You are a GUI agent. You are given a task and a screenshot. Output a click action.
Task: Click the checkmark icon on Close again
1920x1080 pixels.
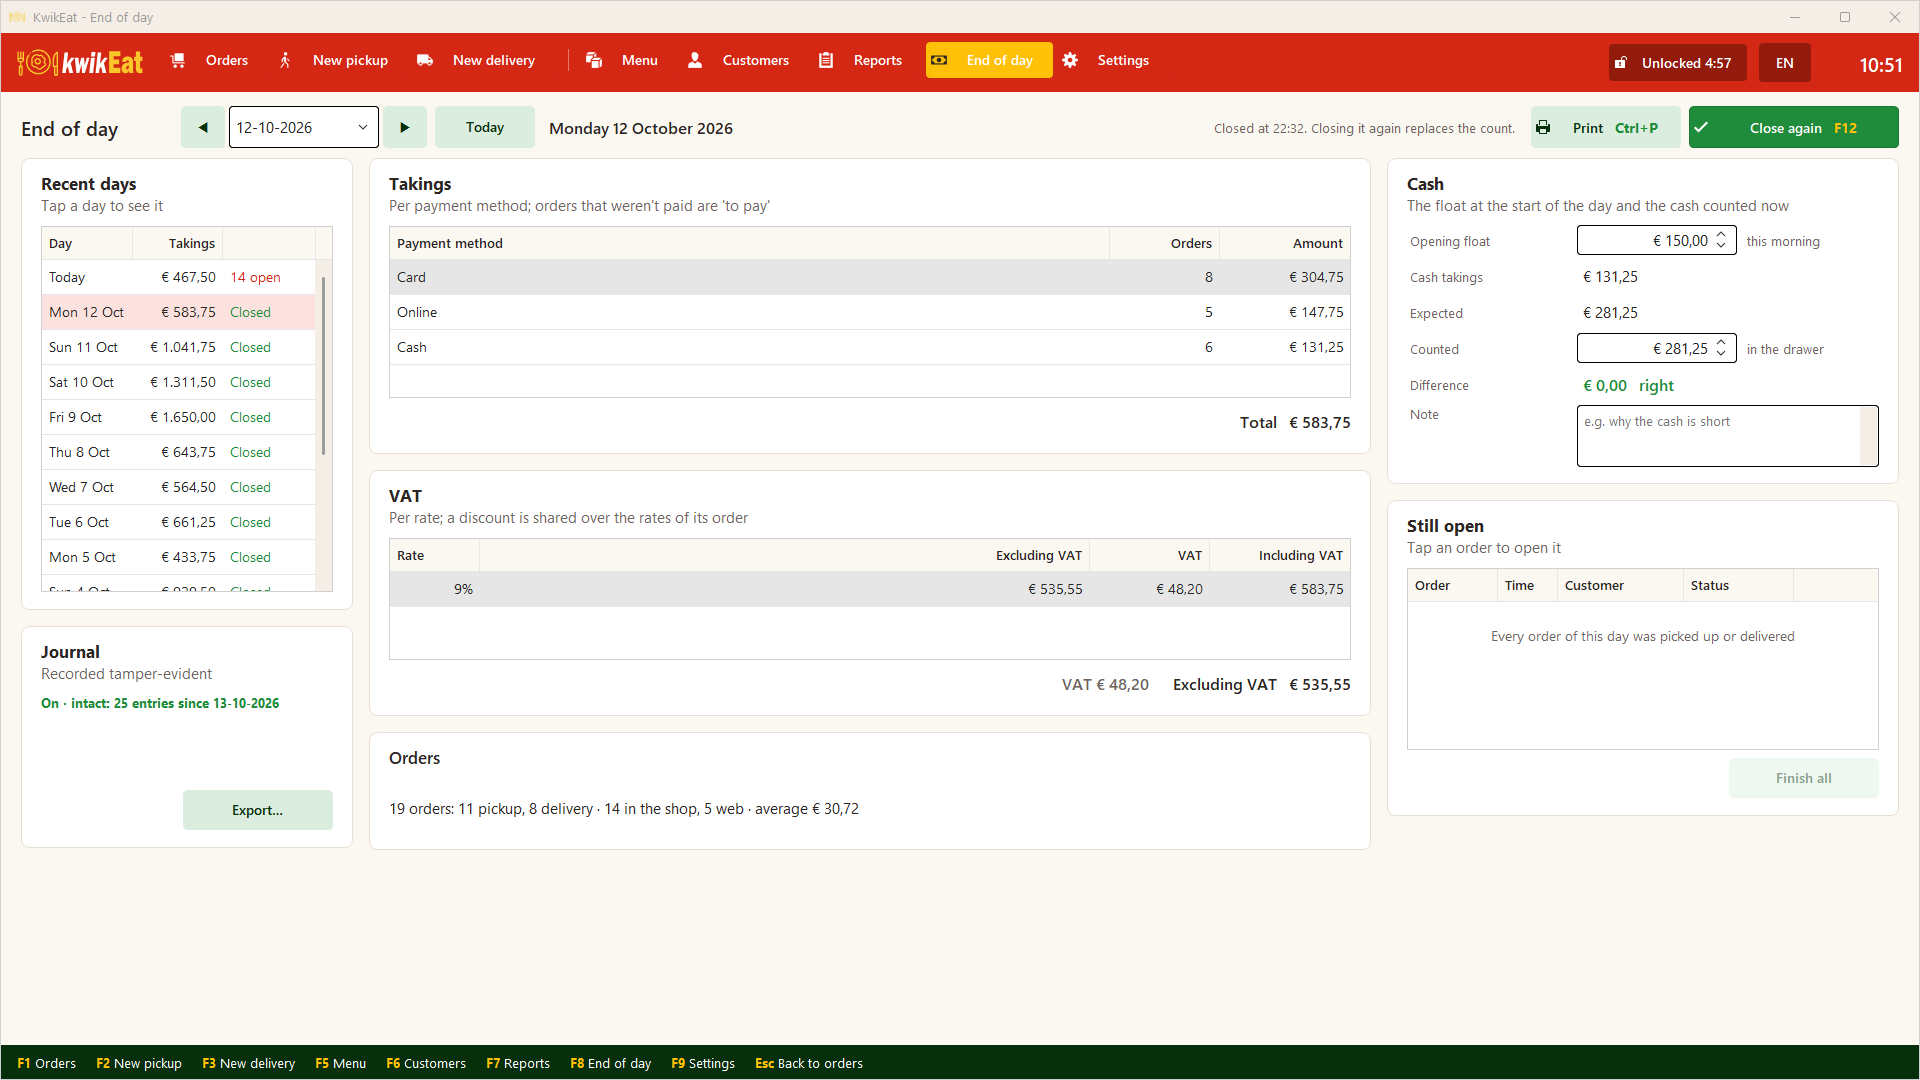[1701, 128]
